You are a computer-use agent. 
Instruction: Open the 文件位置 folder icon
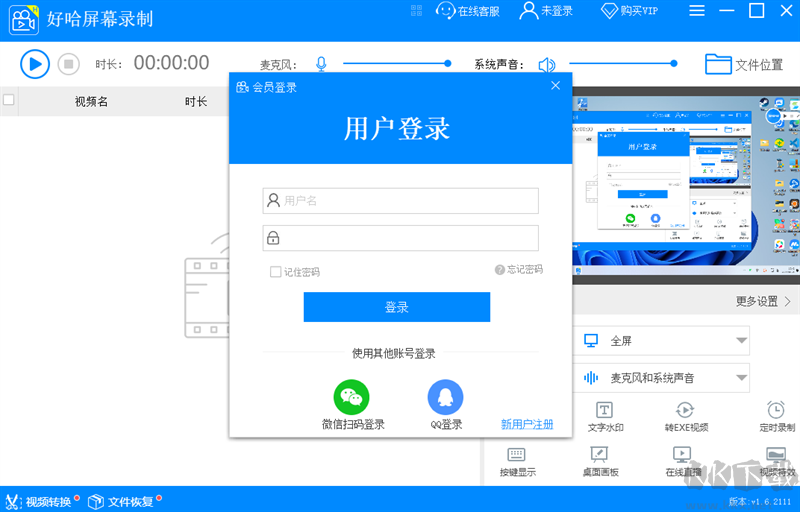coord(718,64)
